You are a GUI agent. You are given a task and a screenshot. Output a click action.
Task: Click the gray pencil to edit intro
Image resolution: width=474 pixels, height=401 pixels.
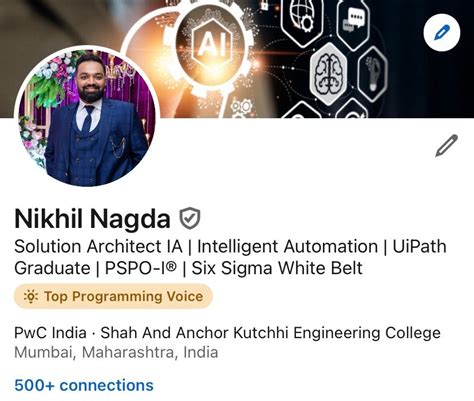pos(447,145)
